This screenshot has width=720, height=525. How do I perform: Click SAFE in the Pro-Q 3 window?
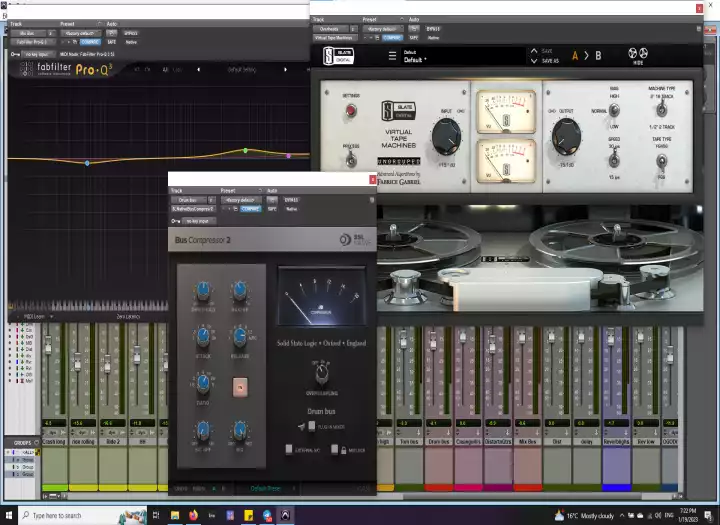[112, 42]
